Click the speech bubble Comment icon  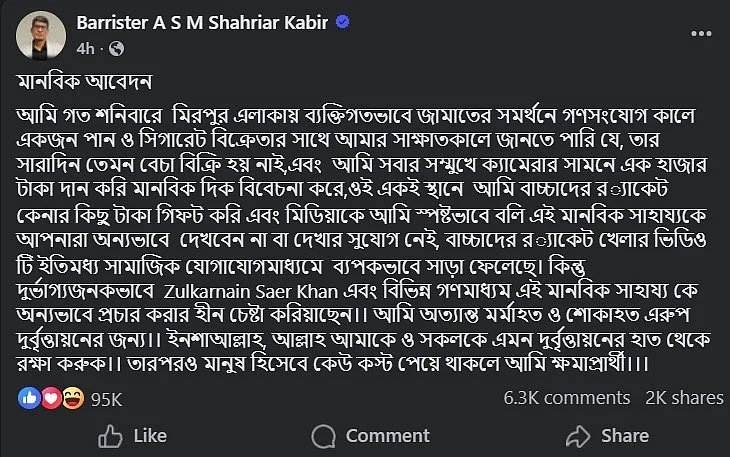(x=325, y=436)
